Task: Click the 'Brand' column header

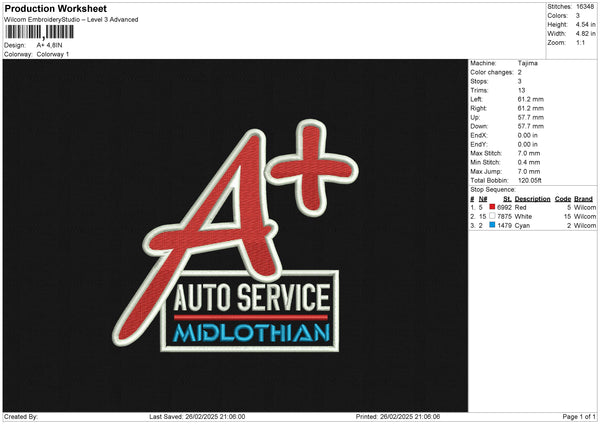Action: click(584, 199)
